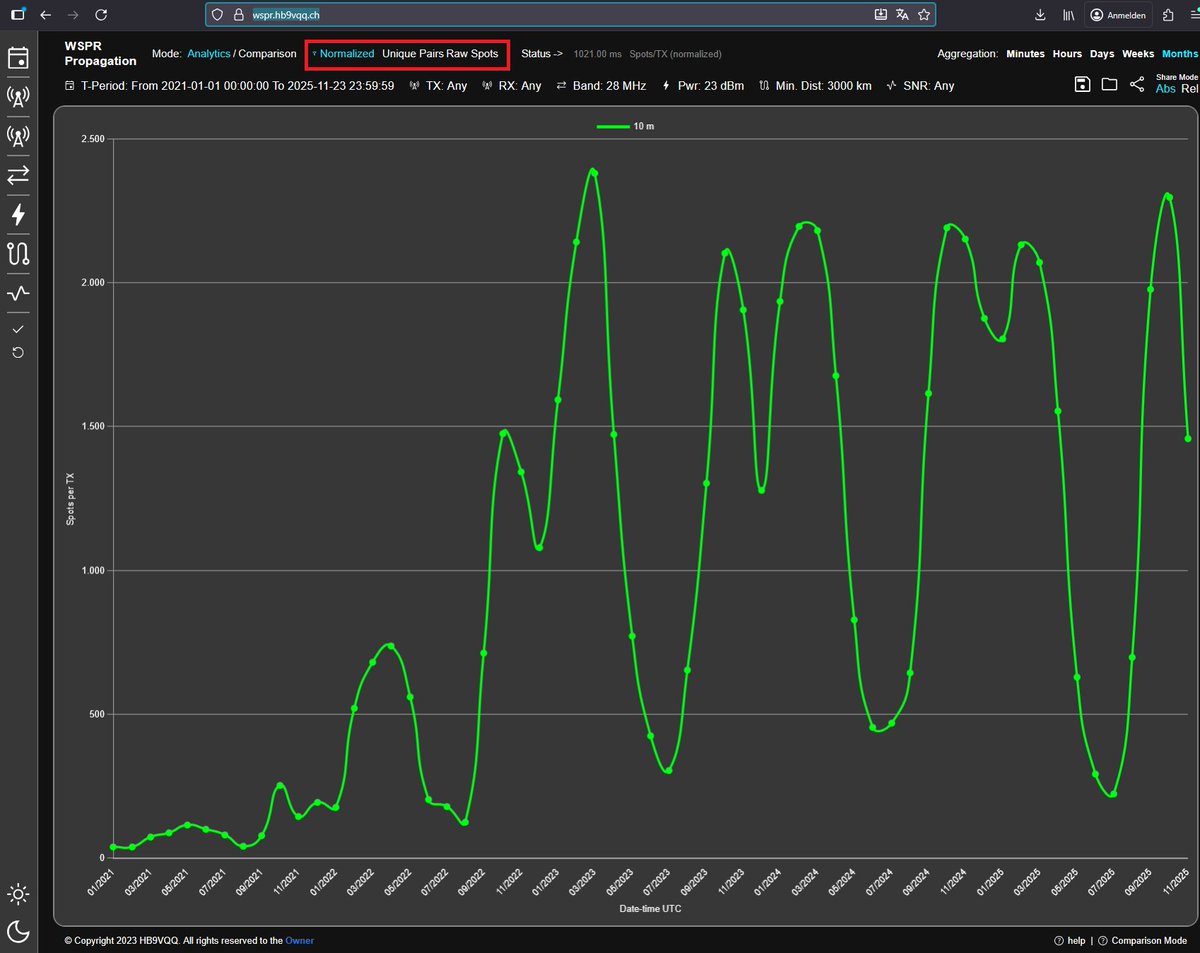Screen dimensions: 1200x953
Task: Toggle the 10 m series legend
Action: point(626,127)
